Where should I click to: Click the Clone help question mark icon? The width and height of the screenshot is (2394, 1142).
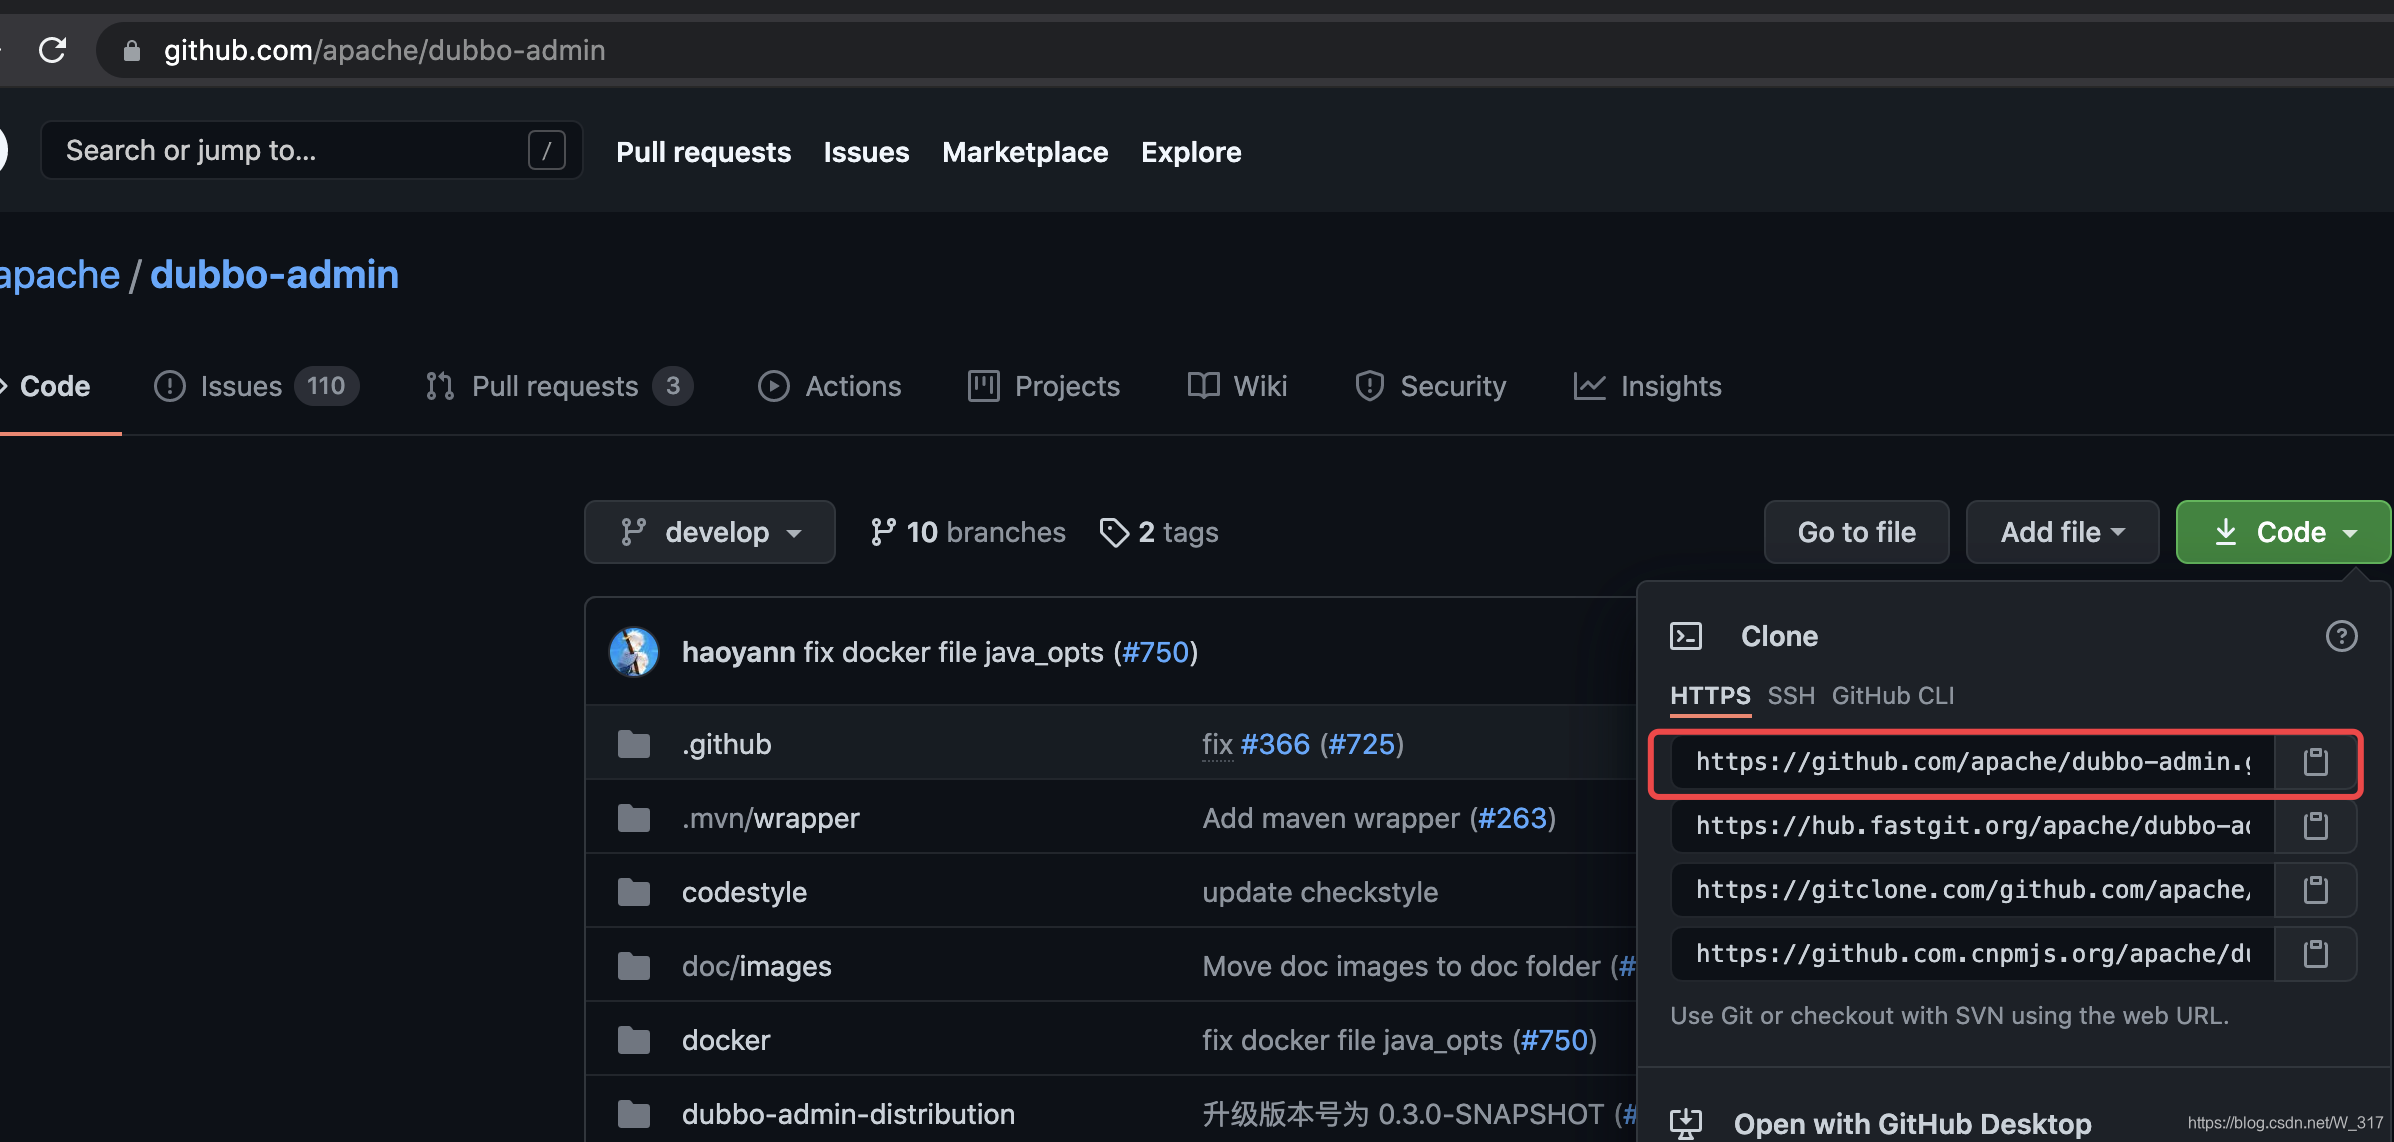(x=2341, y=636)
